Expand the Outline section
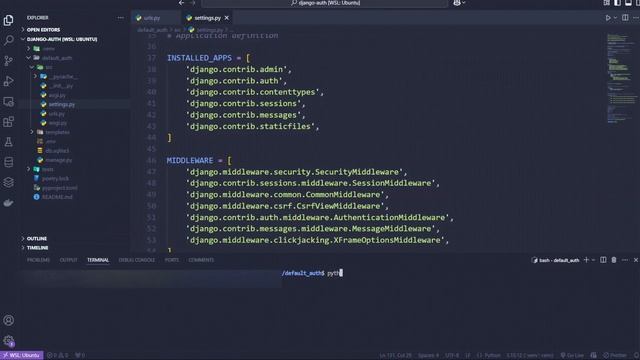This screenshot has height=360, width=640. tap(37, 238)
